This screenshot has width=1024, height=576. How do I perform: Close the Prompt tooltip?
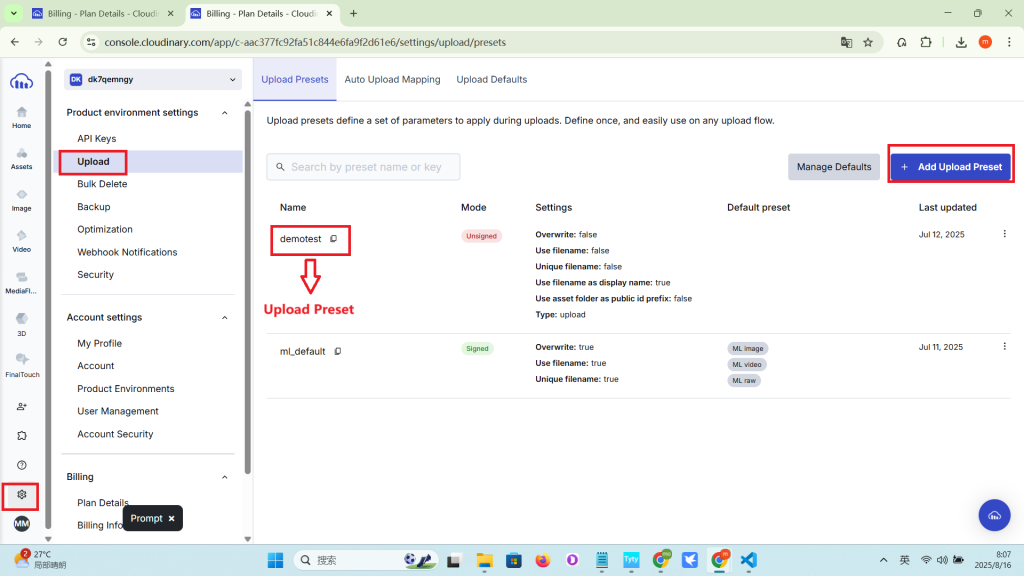pos(172,519)
